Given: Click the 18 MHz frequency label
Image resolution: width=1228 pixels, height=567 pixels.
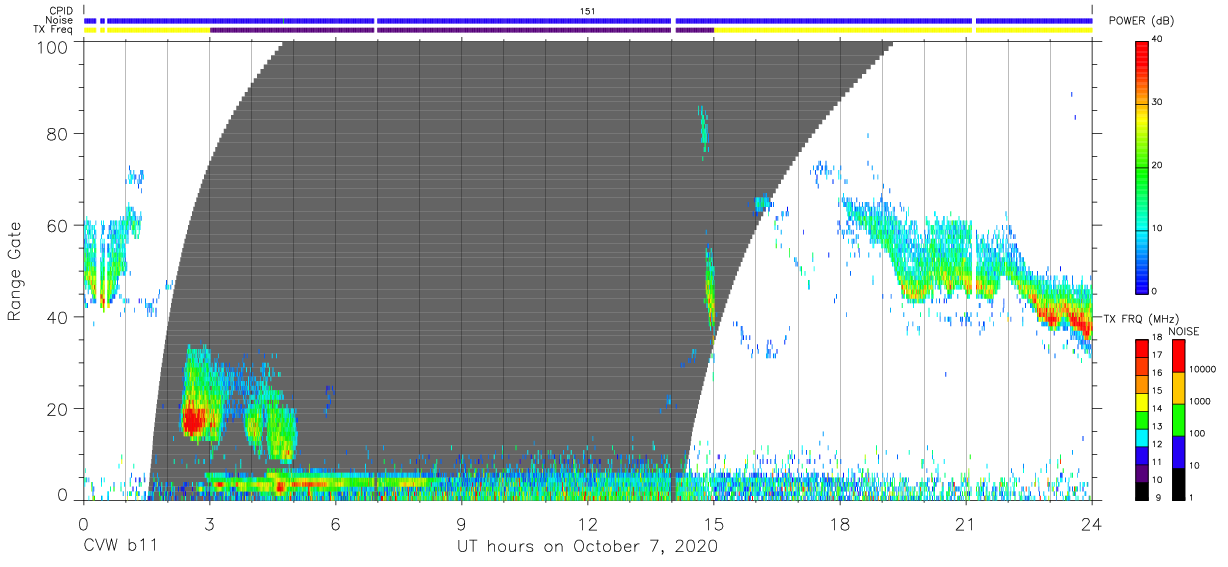Looking at the screenshot, I should (x=1158, y=338).
